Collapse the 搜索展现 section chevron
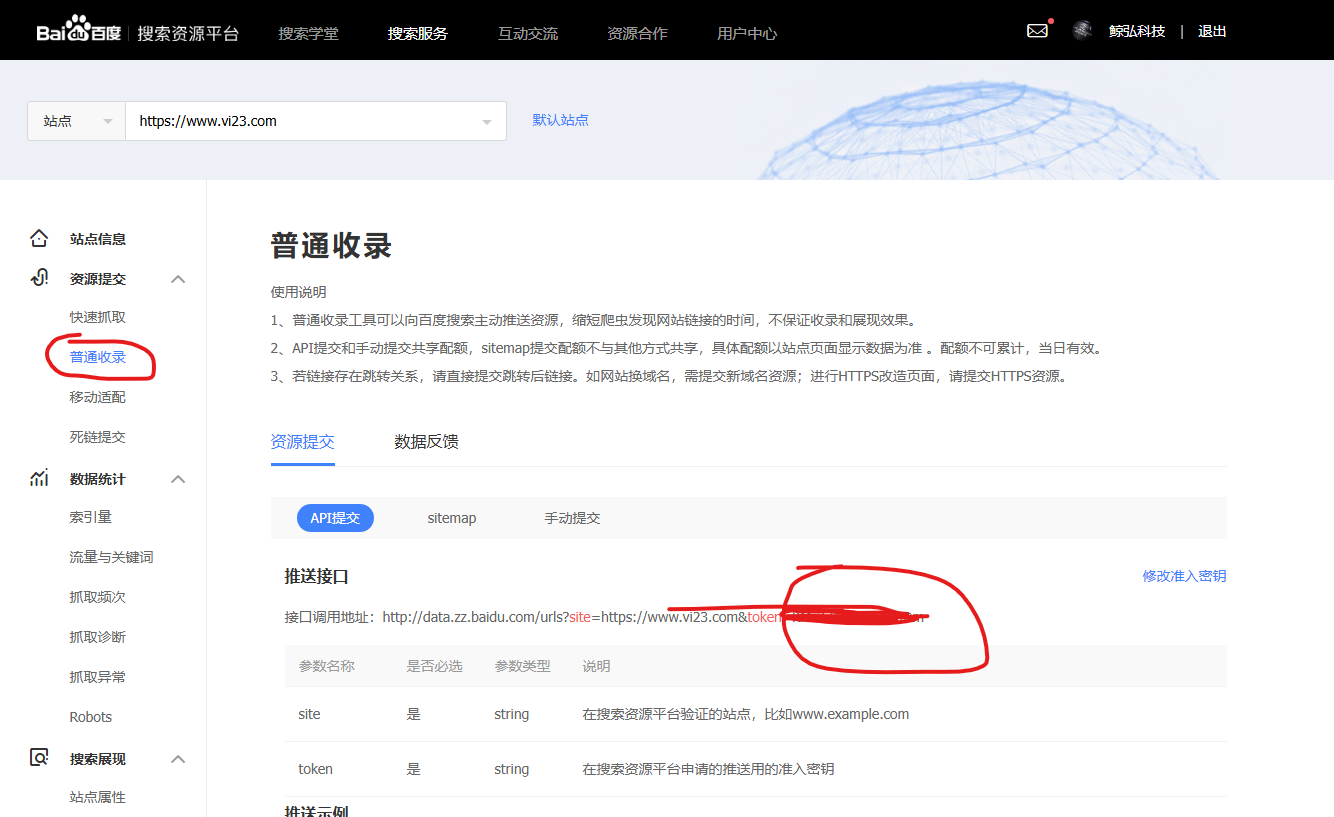The width and height of the screenshot is (1334, 817). coord(178,759)
